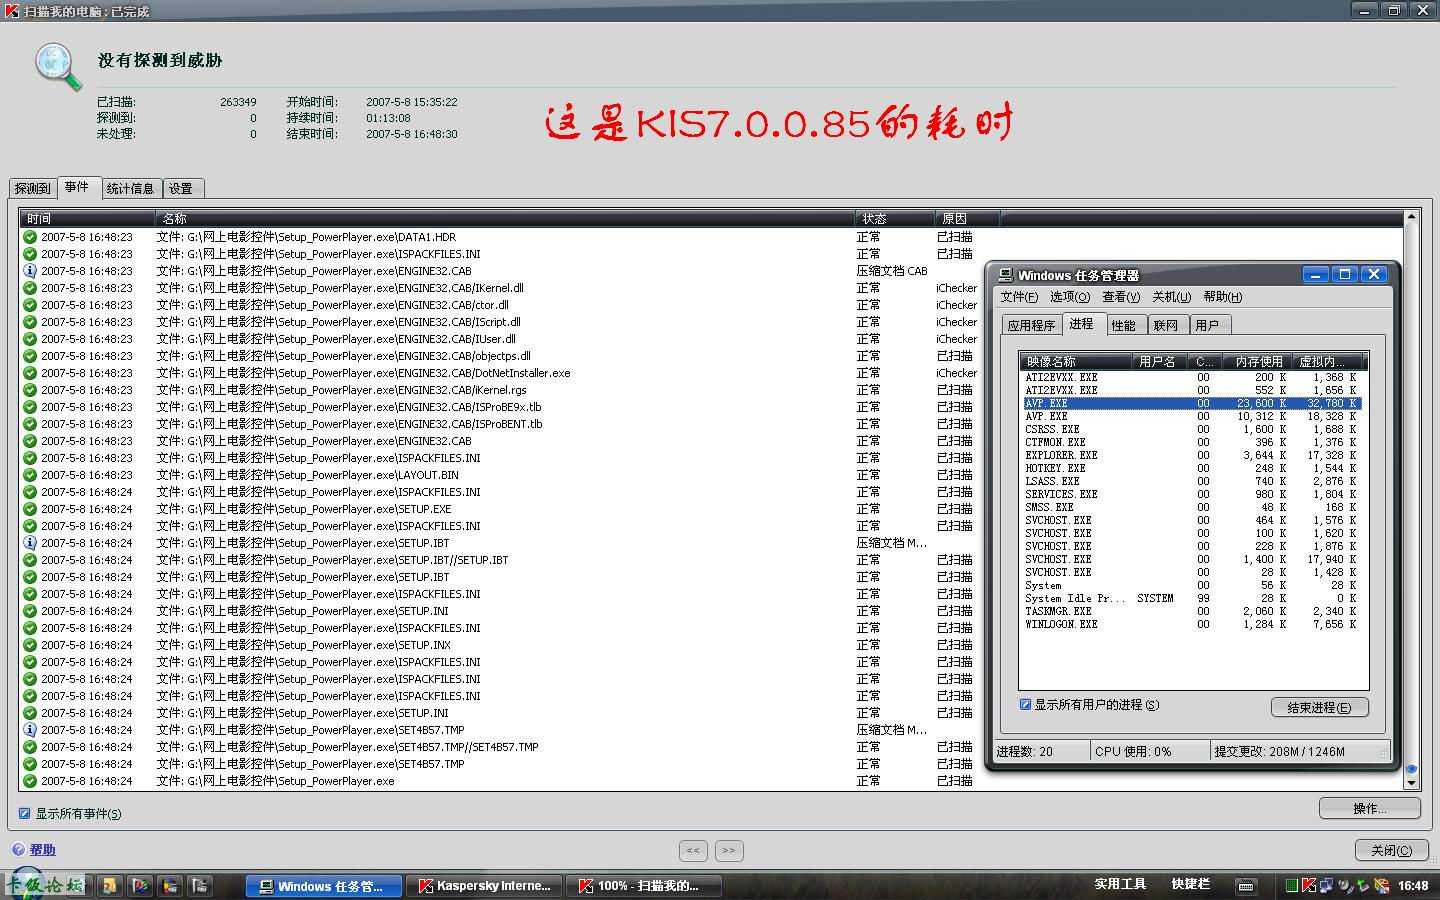This screenshot has height=900, width=1440.
Task: Select the TASKMGR.EXE process row
Action: click(x=1192, y=611)
